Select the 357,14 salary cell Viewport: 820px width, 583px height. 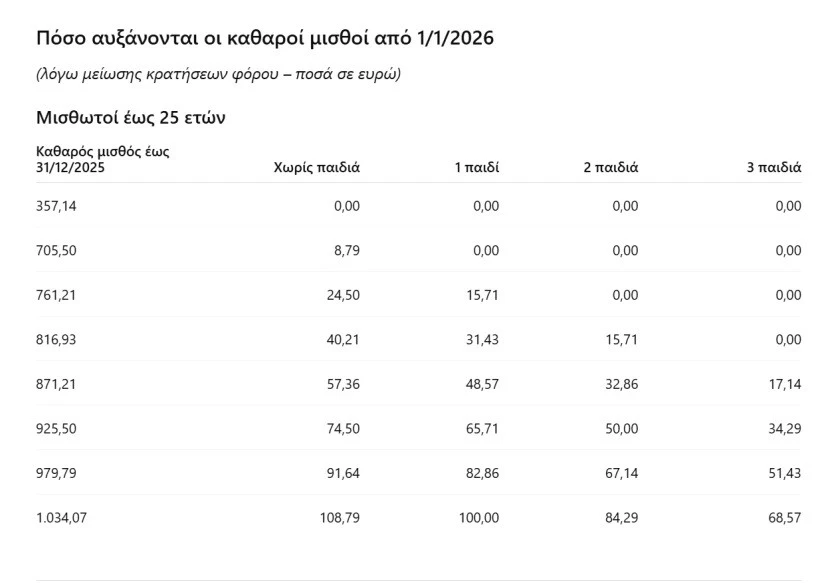coord(56,206)
